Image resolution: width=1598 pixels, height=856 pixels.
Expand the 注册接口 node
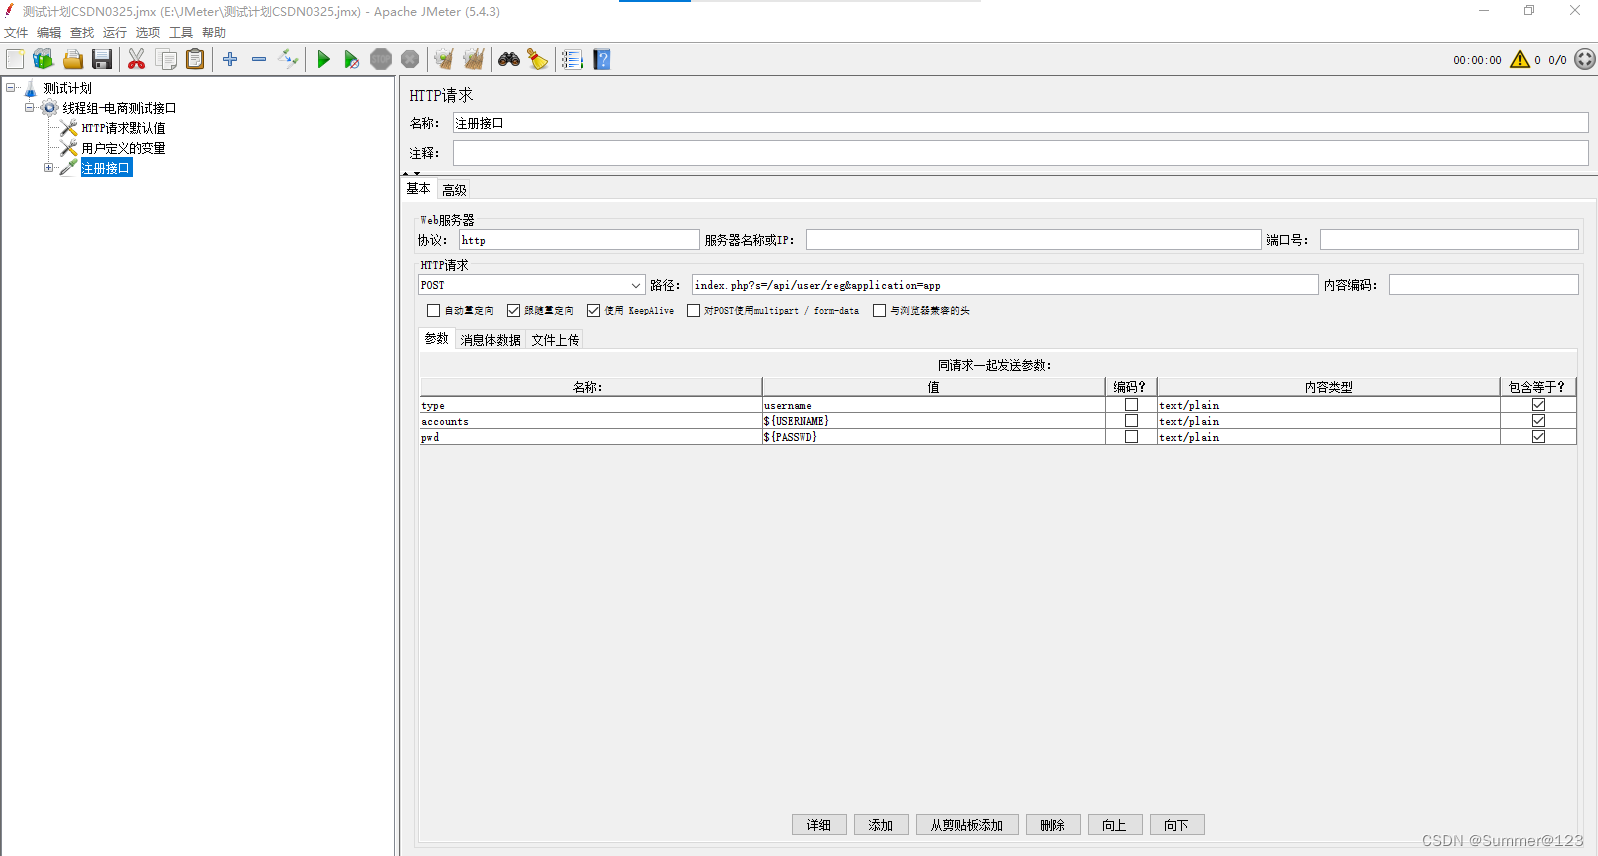(48, 168)
